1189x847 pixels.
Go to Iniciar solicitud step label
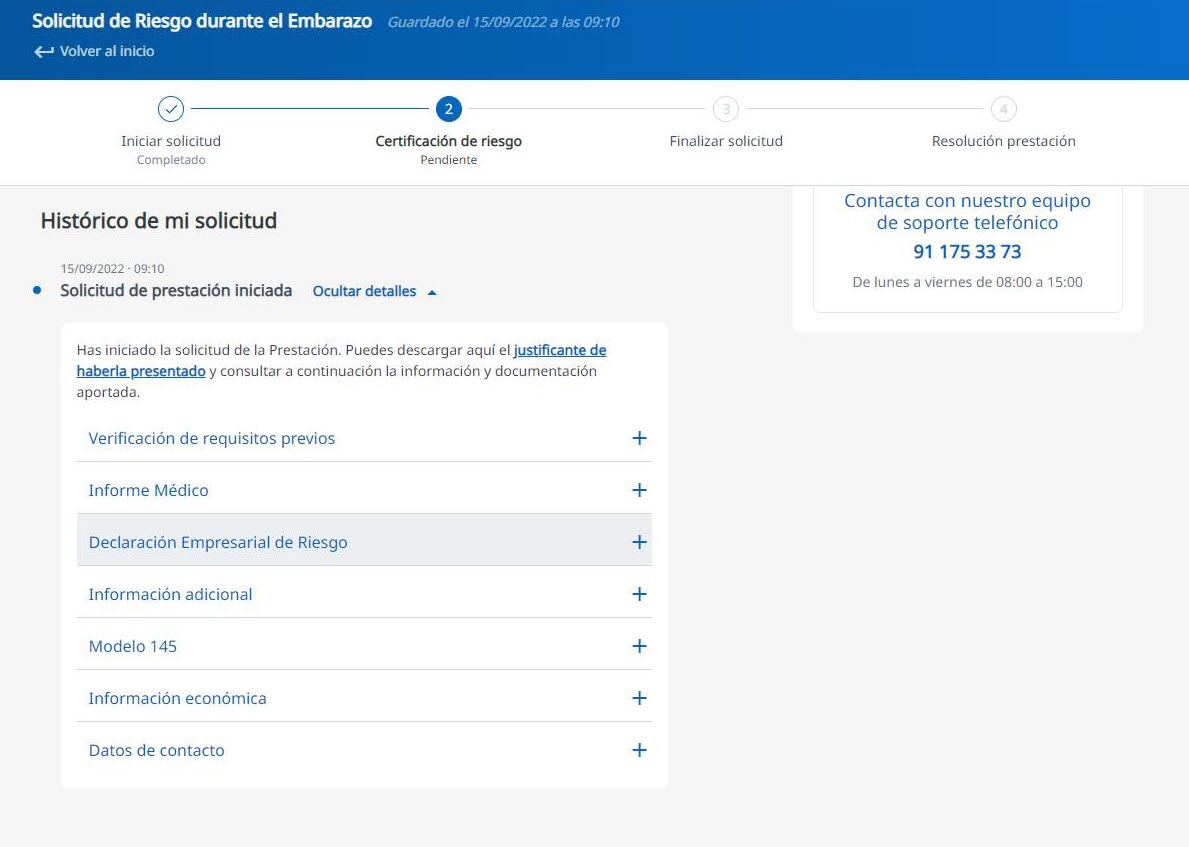[171, 141]
